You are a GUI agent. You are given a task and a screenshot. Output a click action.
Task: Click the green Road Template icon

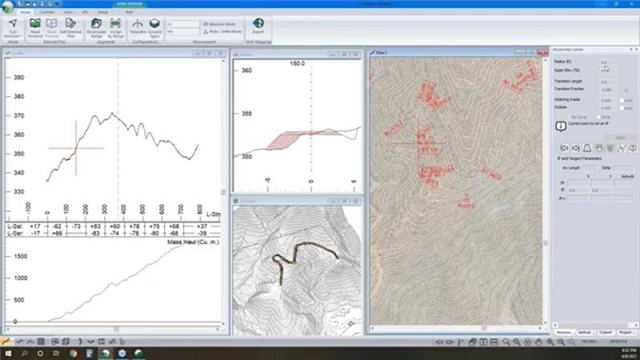pos(35,24)
